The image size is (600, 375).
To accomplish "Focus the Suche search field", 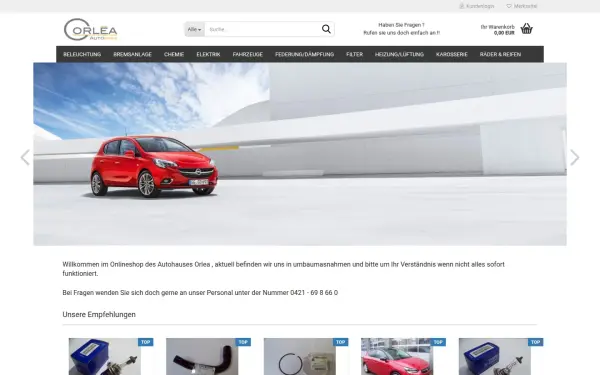I will (262, 29).
